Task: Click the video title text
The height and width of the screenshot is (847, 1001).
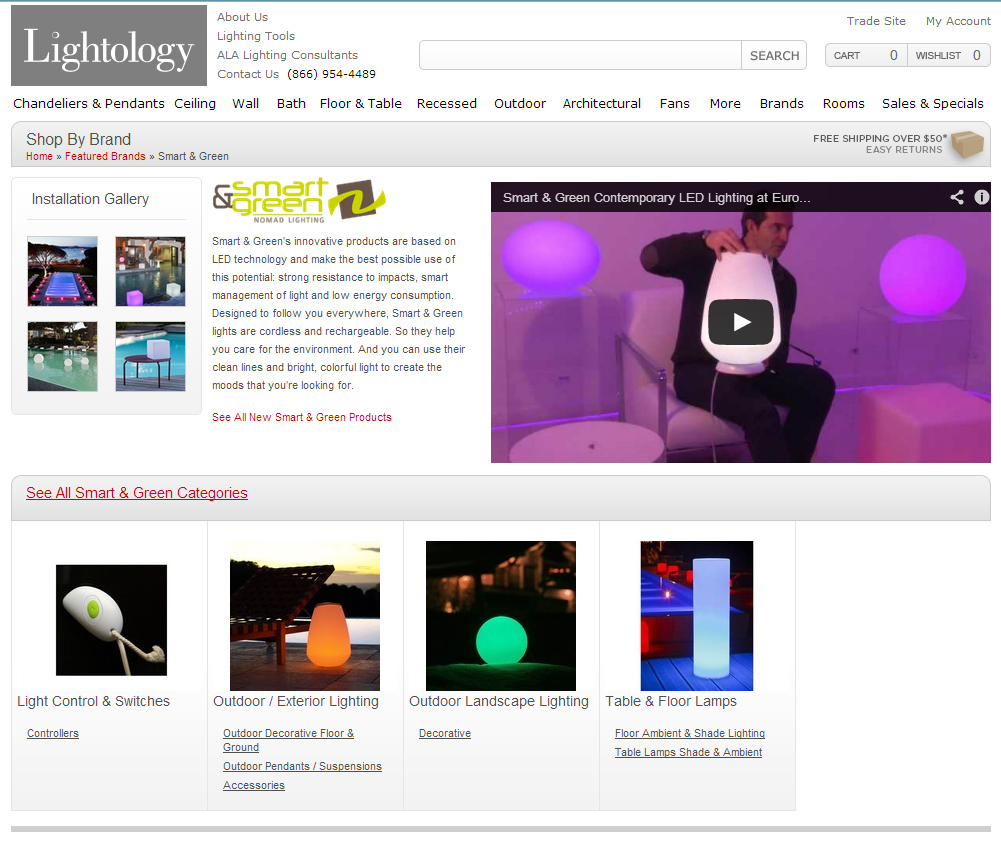Action: 656,198
